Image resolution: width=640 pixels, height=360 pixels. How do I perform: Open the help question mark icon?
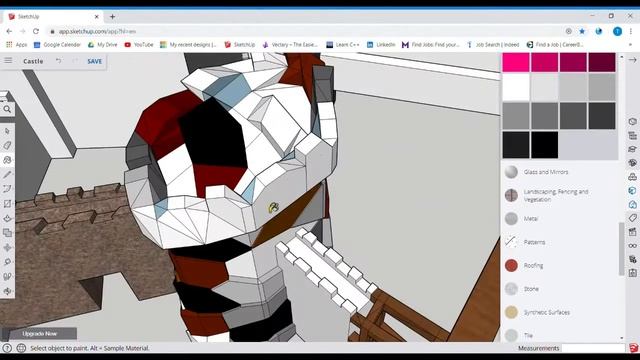[7, 348]
